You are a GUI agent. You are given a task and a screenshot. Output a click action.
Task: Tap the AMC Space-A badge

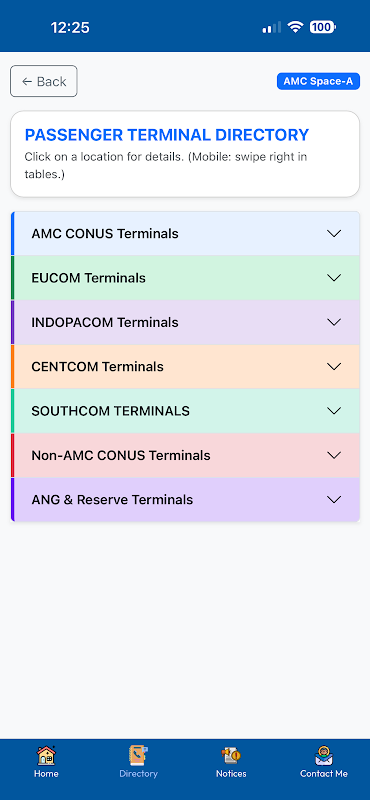pos(318,81)
